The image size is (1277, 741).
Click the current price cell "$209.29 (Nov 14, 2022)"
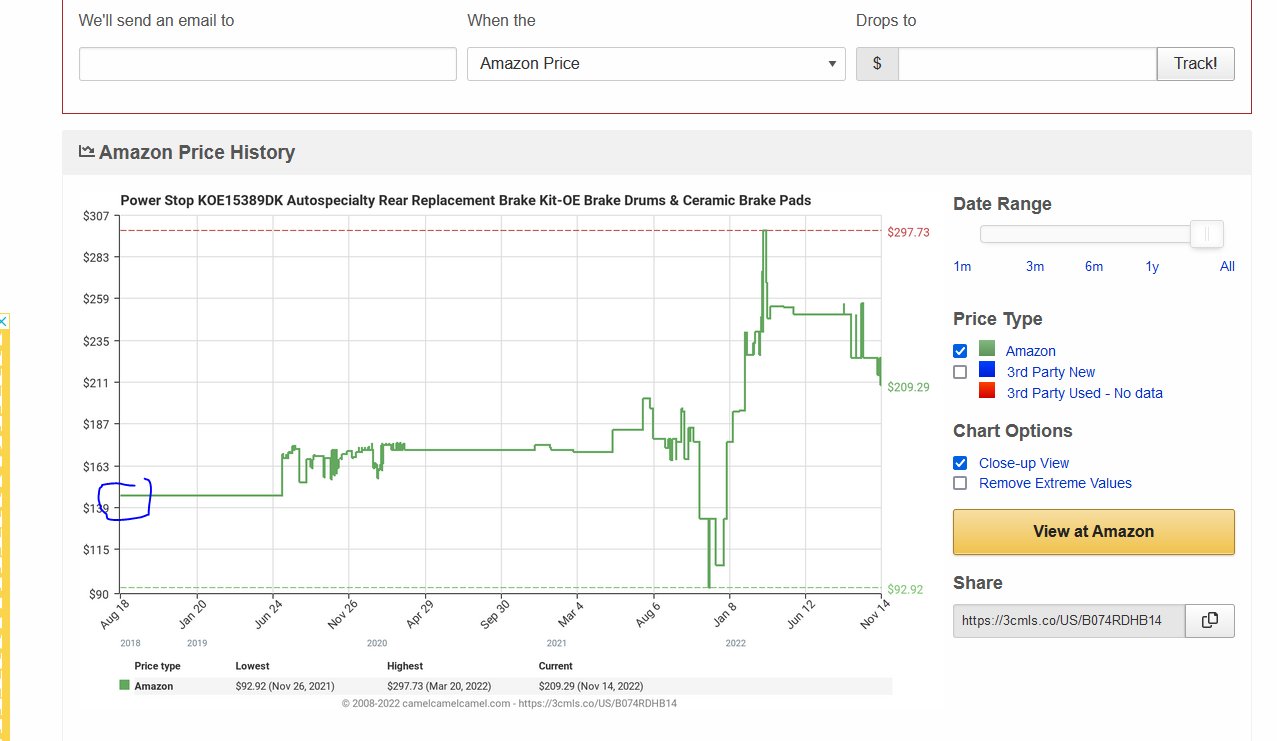[x=591, y=686]
